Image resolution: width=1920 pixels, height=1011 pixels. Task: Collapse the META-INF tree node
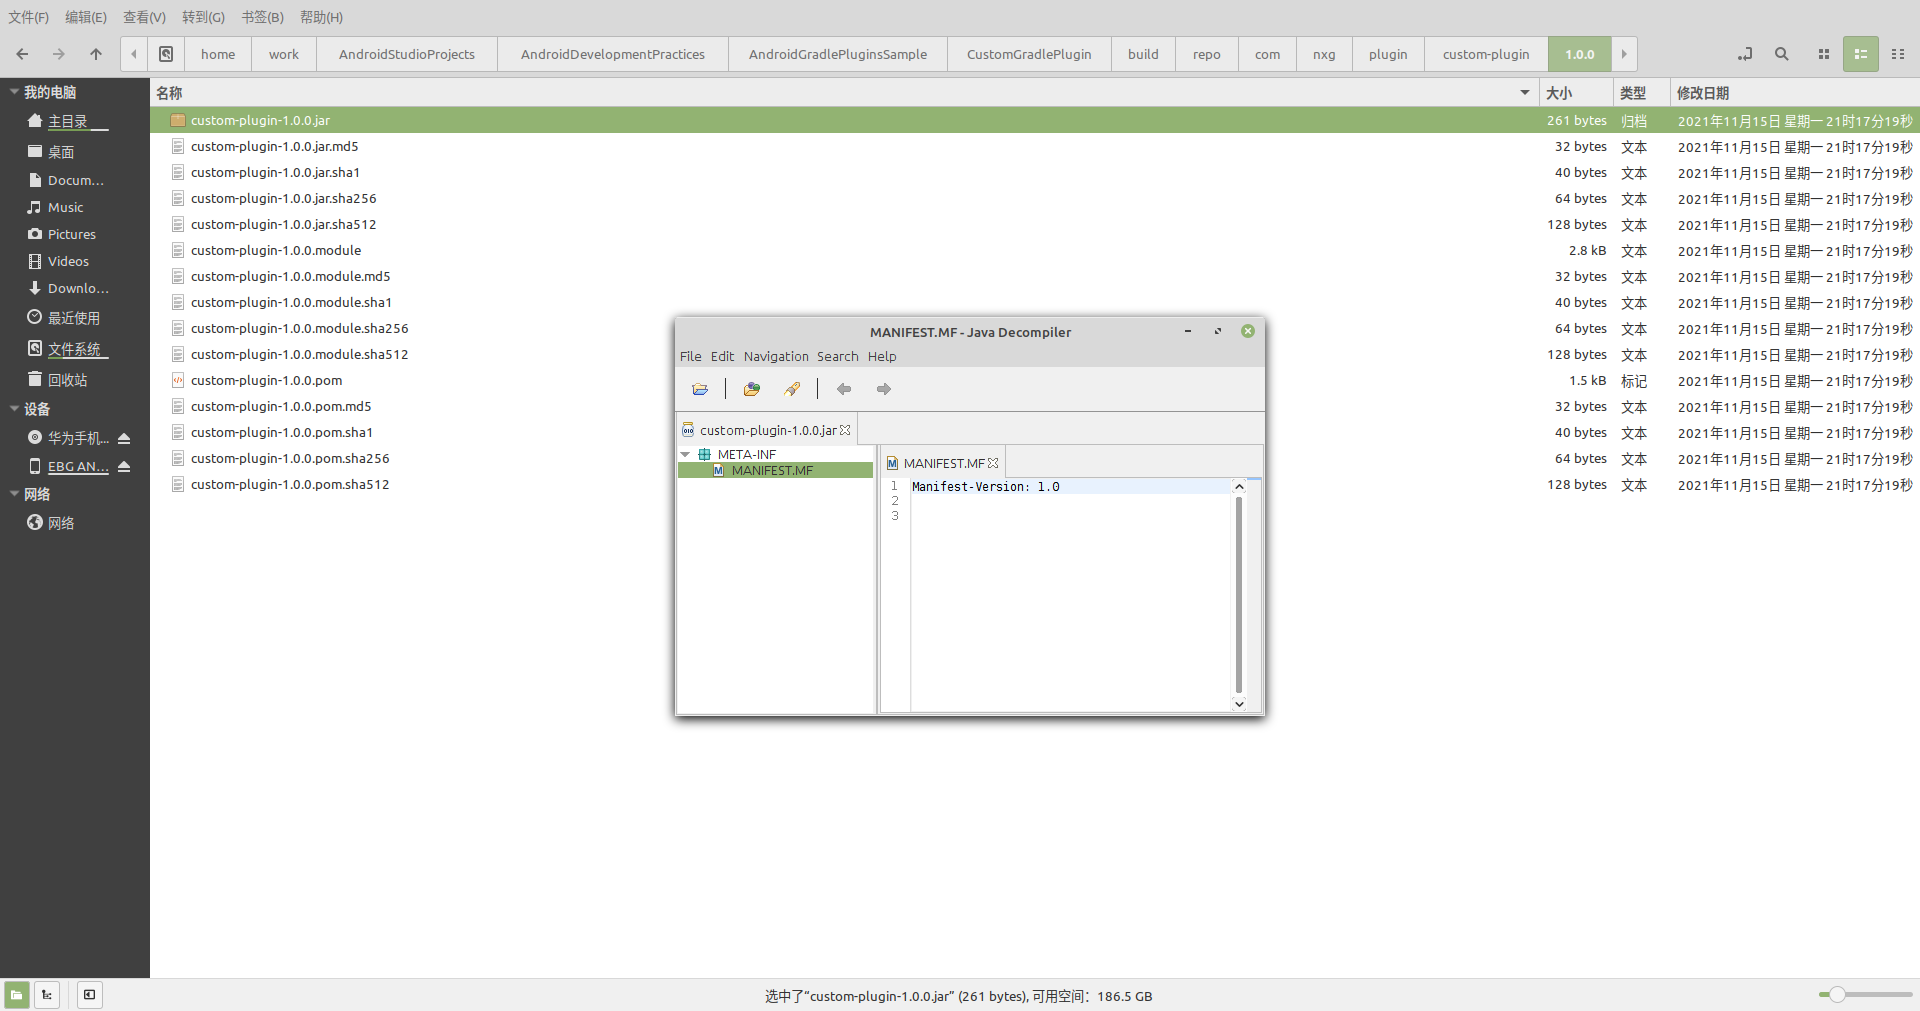pyautogui.click(x=685, y=454)
